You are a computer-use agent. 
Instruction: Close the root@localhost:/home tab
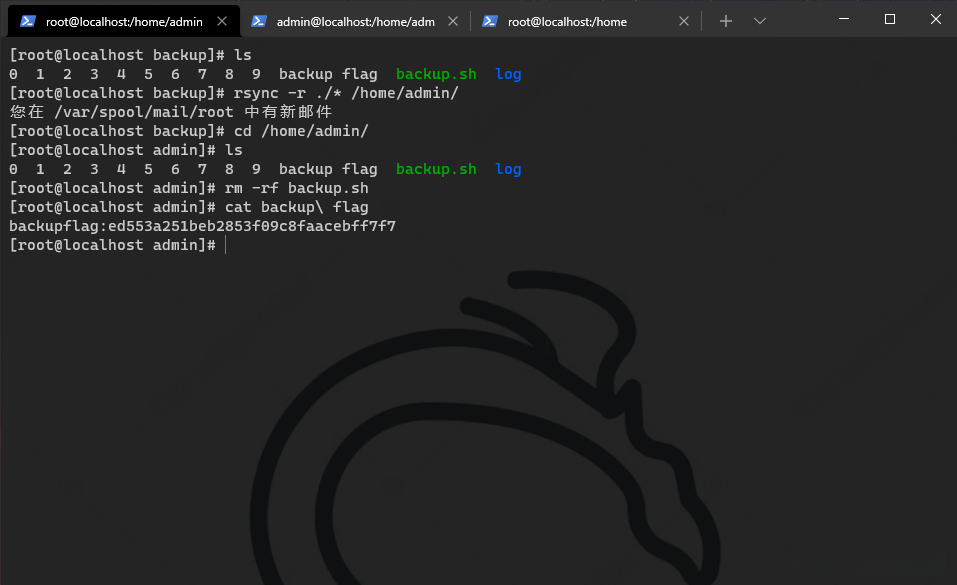pos(684,21)
